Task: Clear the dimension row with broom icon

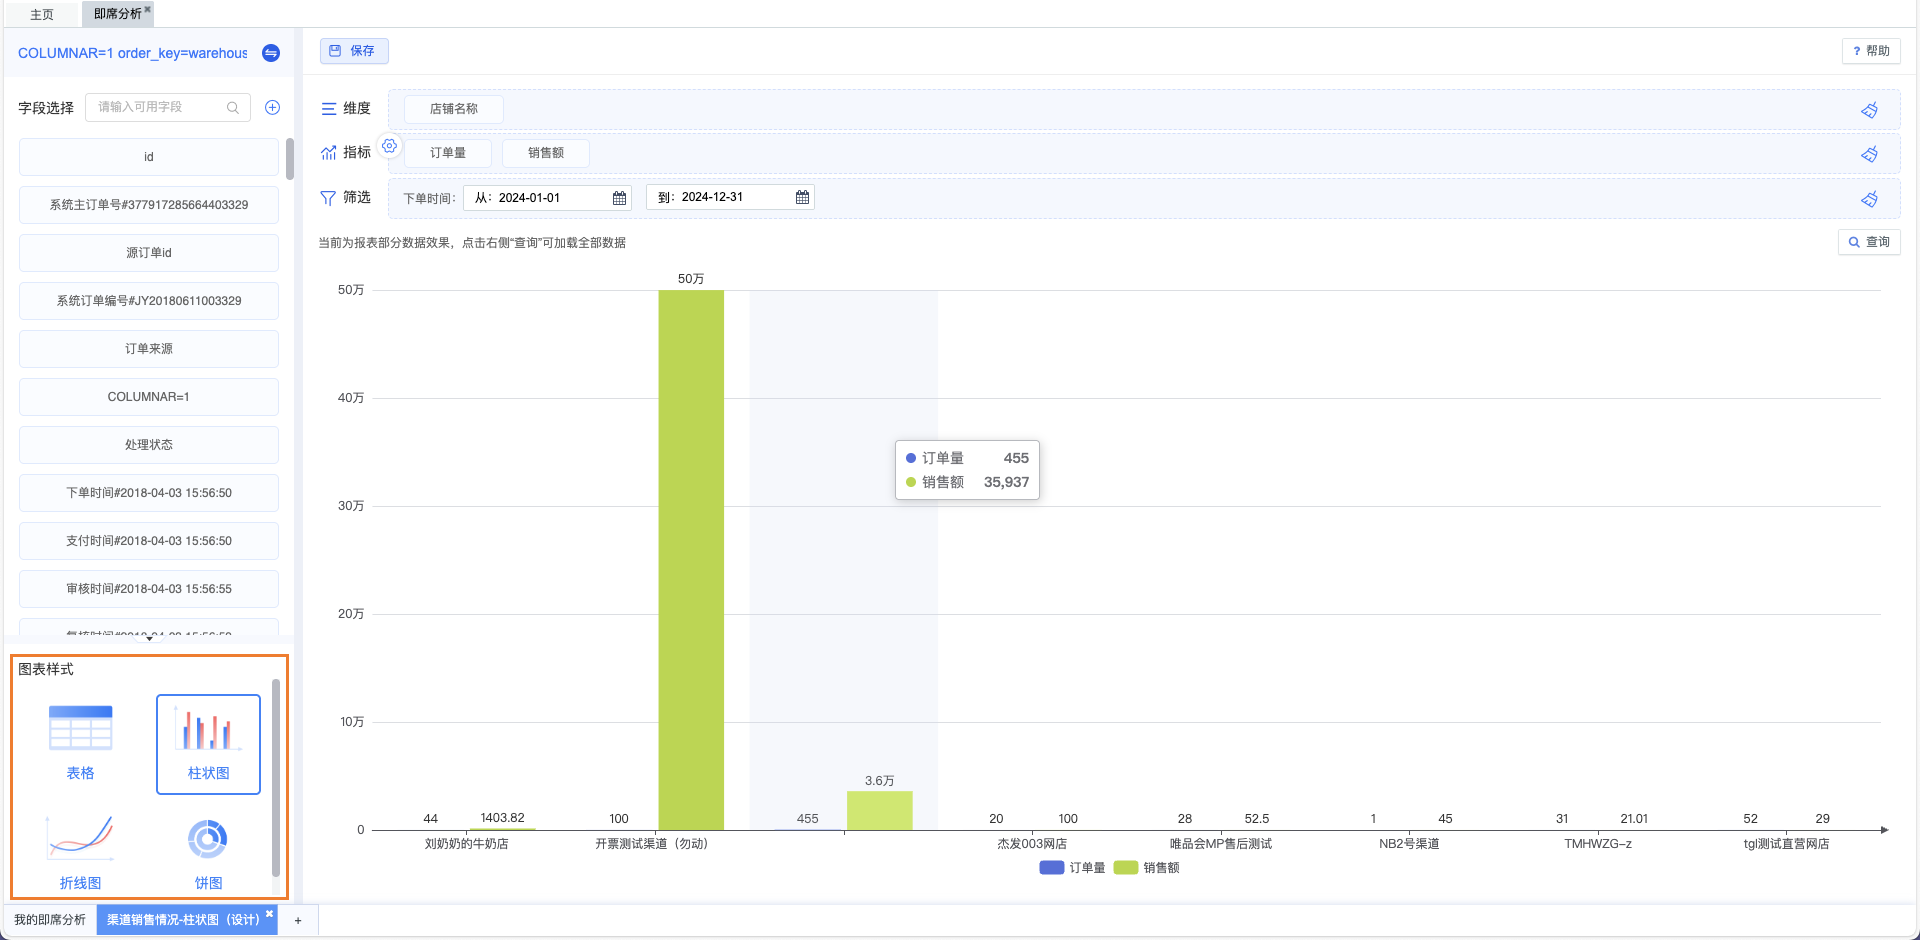Action: point(1869,110)
